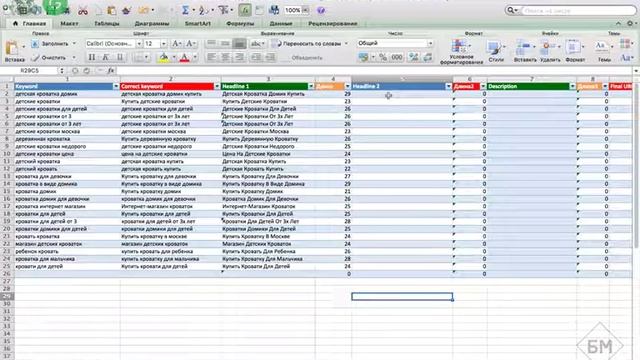Switch to the Формулы tab
Image resolution: width=640 pixels, height=360 pixels.
240,24
